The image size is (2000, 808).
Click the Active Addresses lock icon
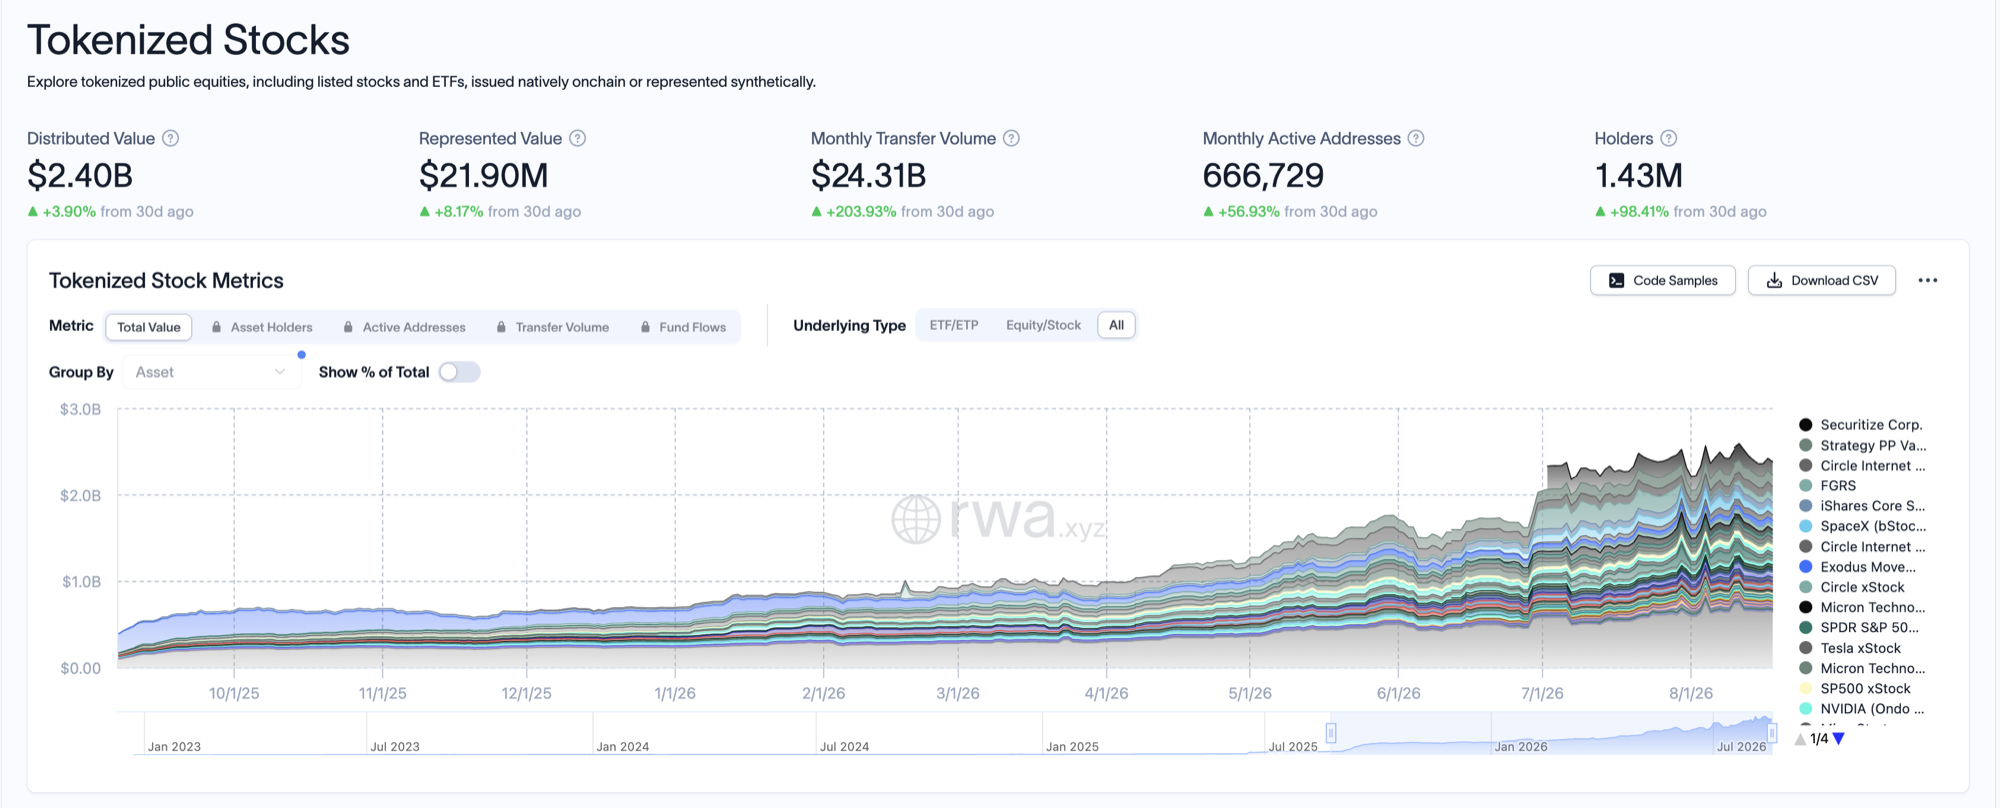pyautogui.click(x=348, y=327)
